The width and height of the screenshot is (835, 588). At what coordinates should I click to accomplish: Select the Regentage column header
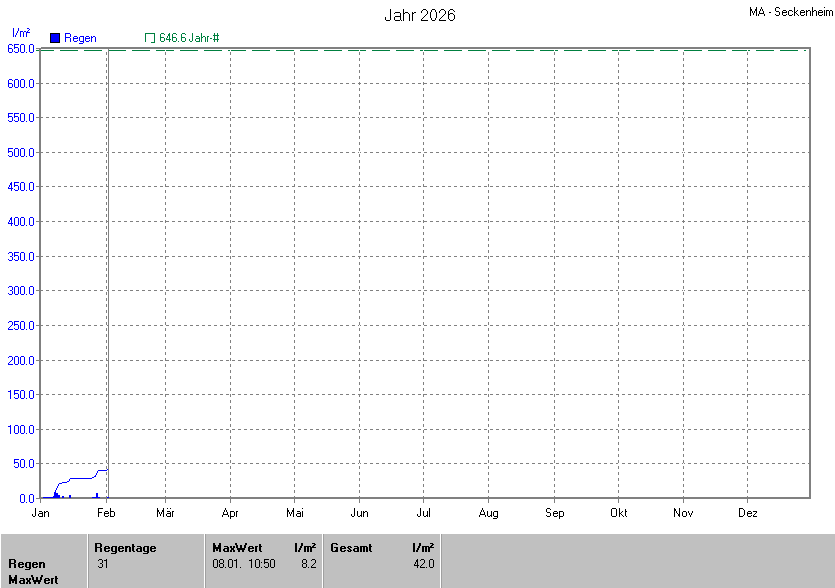(x=125, y=548)
